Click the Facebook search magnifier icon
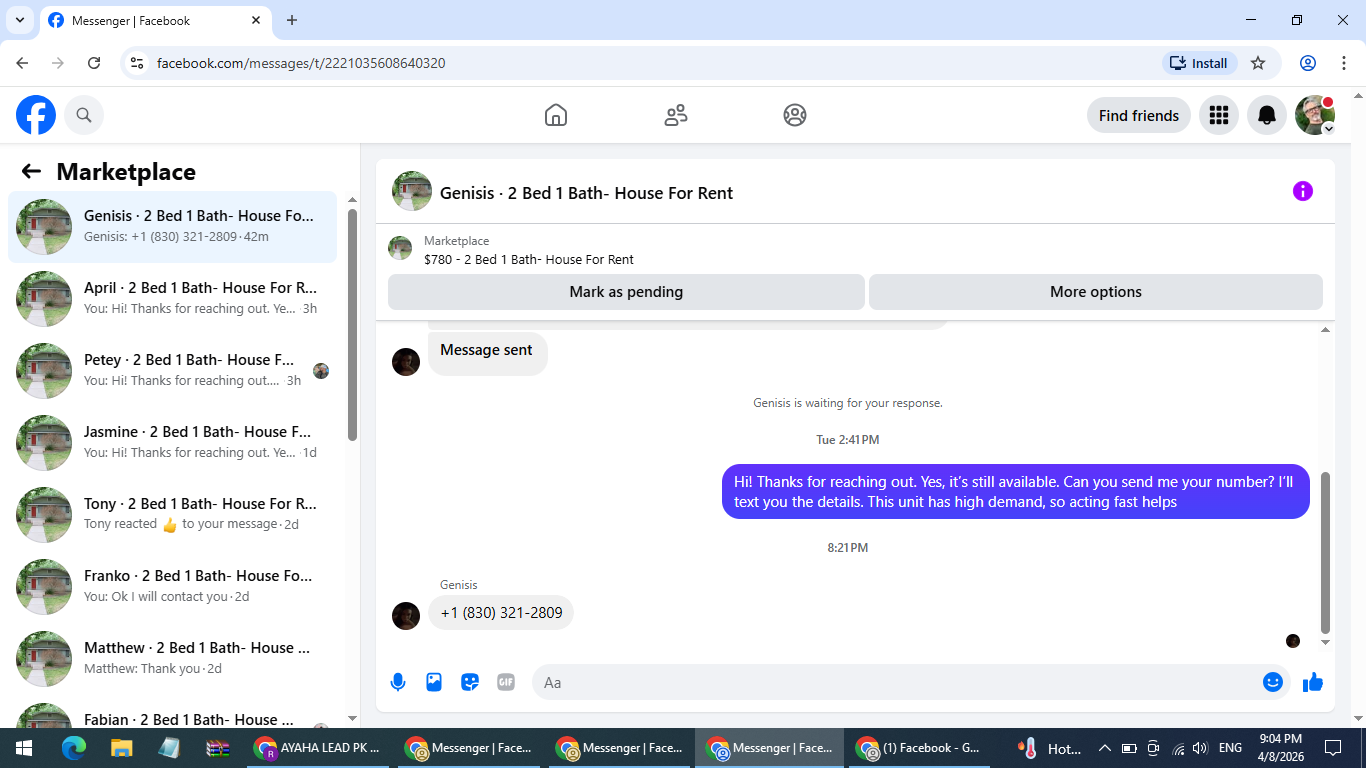The width and height of the screenshot is (1366, 768). tap(84, 115)
